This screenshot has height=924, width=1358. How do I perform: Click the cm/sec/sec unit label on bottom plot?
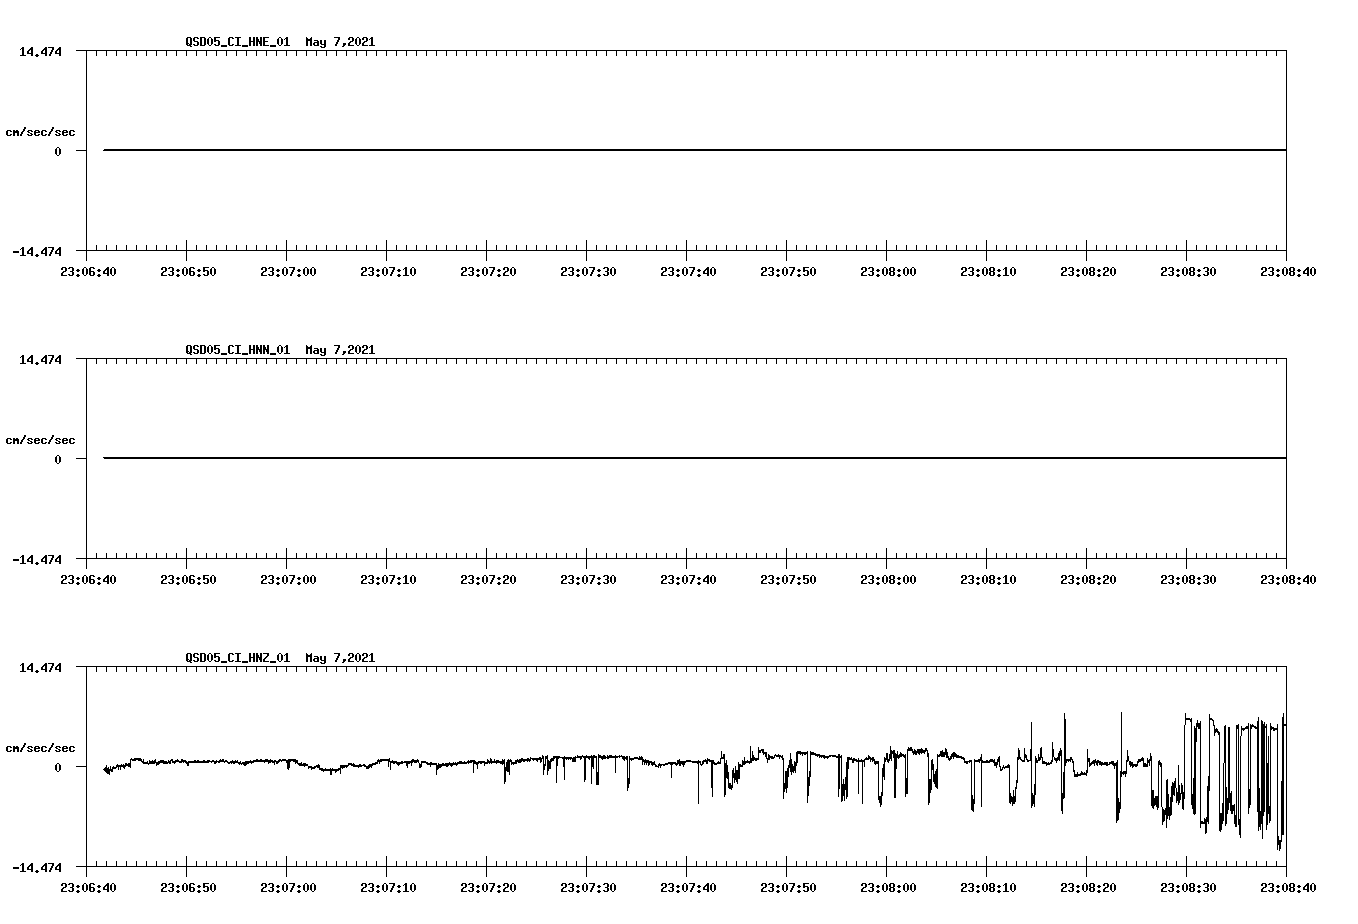[x=40, y=746]
